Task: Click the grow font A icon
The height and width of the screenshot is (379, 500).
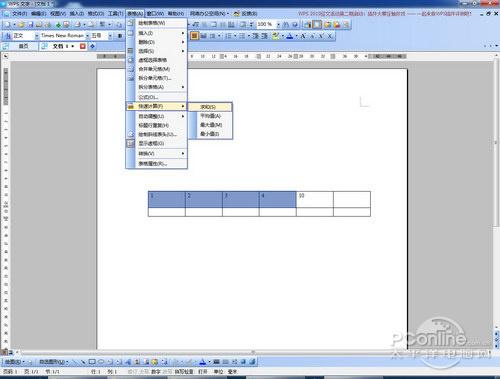Action: (303, 36)
